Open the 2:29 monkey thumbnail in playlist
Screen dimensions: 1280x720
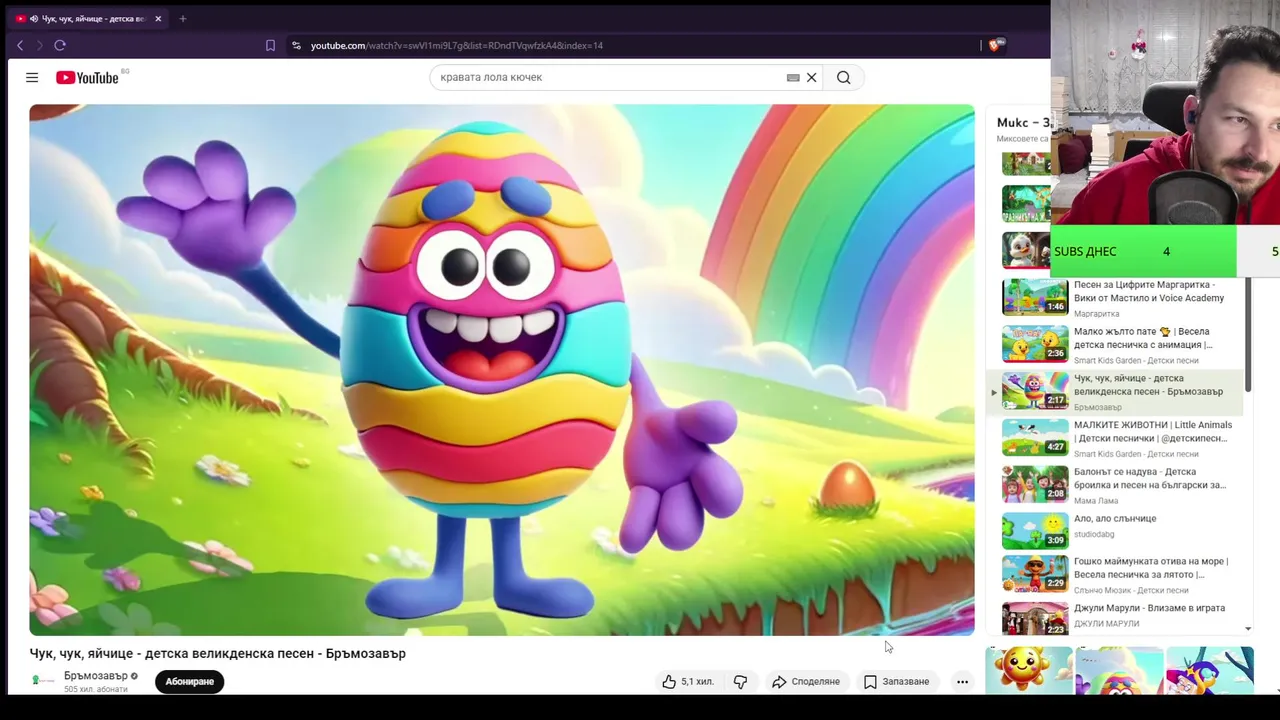coord(1035,574)
